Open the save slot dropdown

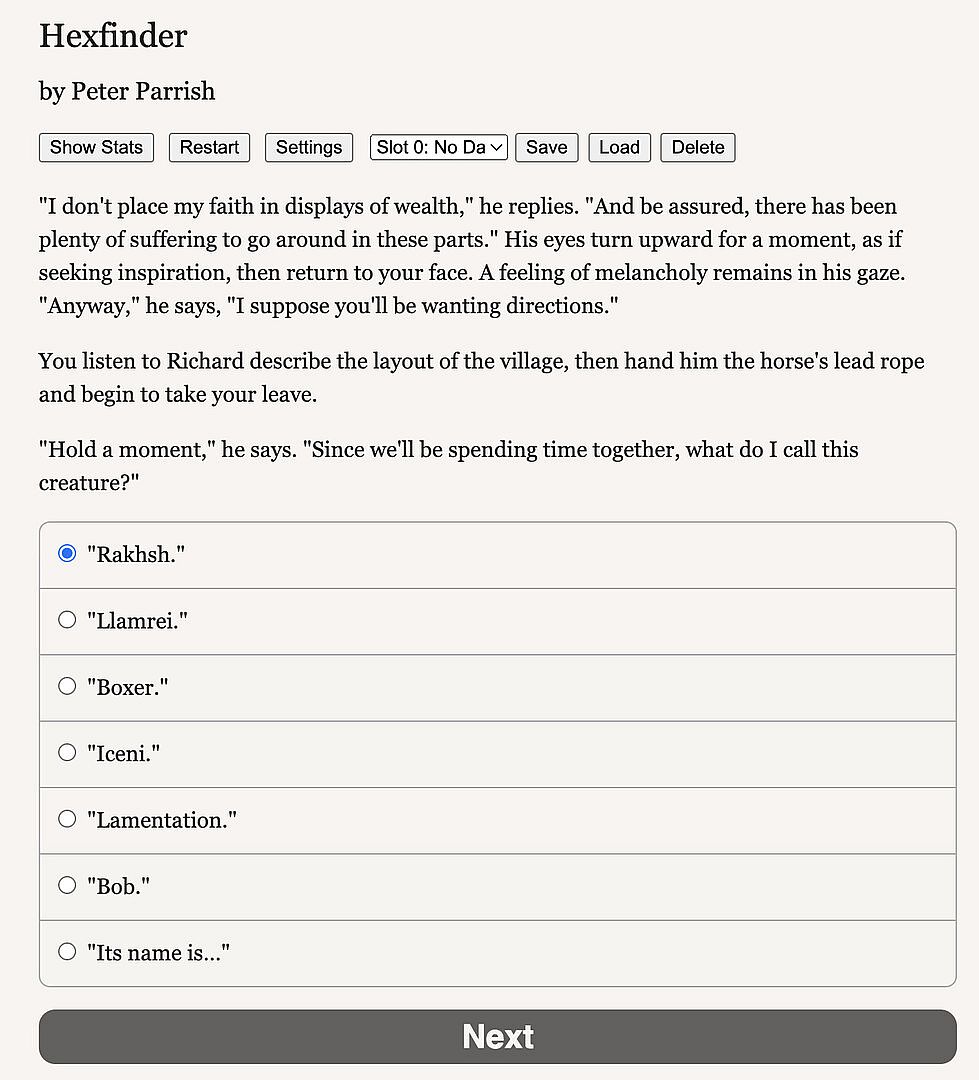click(x=439, y=147)
